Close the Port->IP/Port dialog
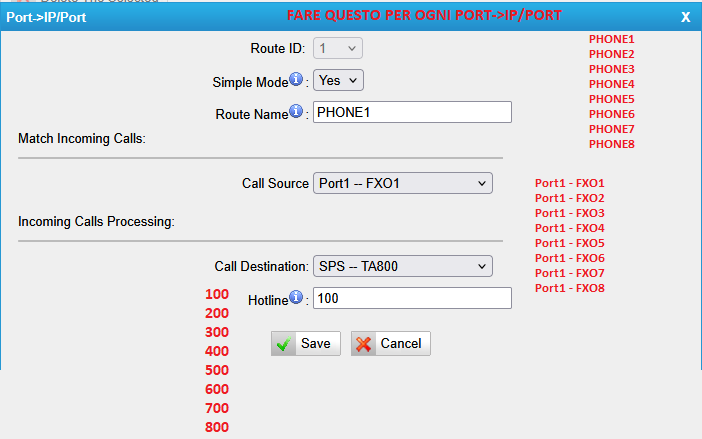This screenshot has height=439, width=702. point(685,17)
